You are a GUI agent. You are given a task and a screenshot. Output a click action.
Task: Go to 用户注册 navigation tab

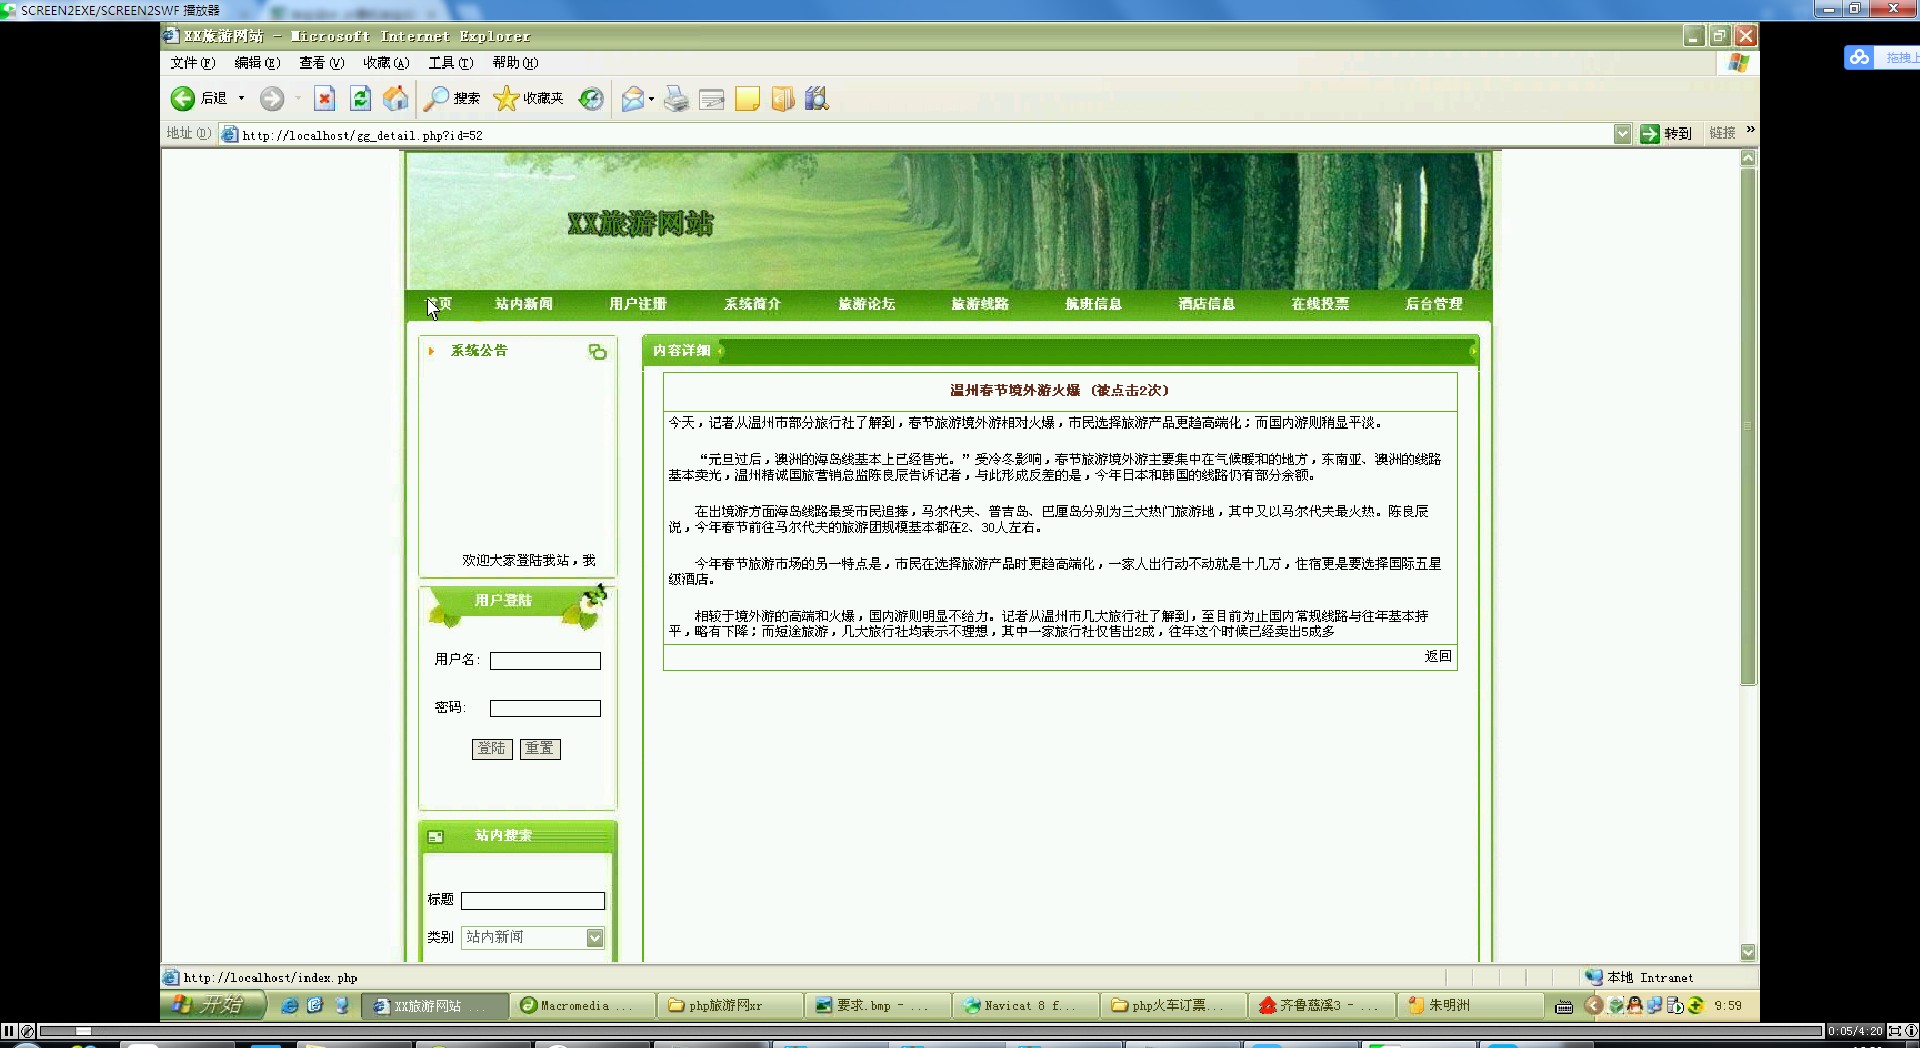point(638,304)
